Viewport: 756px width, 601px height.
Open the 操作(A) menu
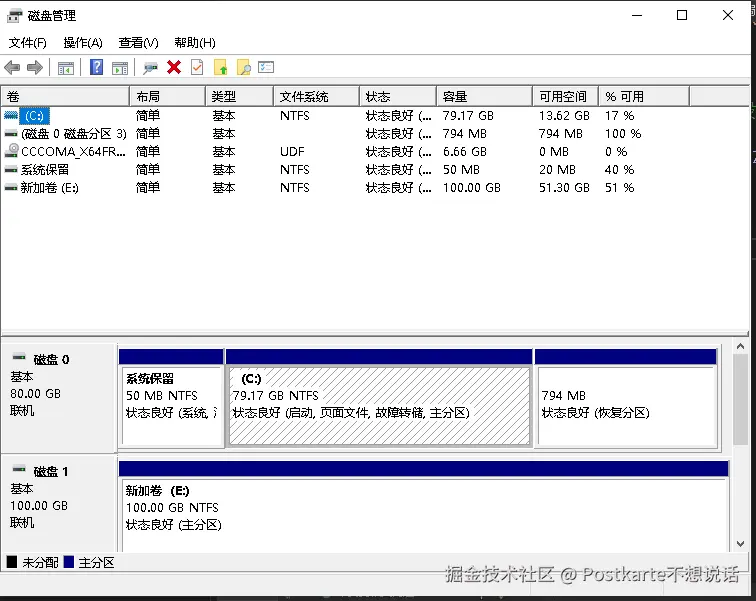click(x=83, y=43)
